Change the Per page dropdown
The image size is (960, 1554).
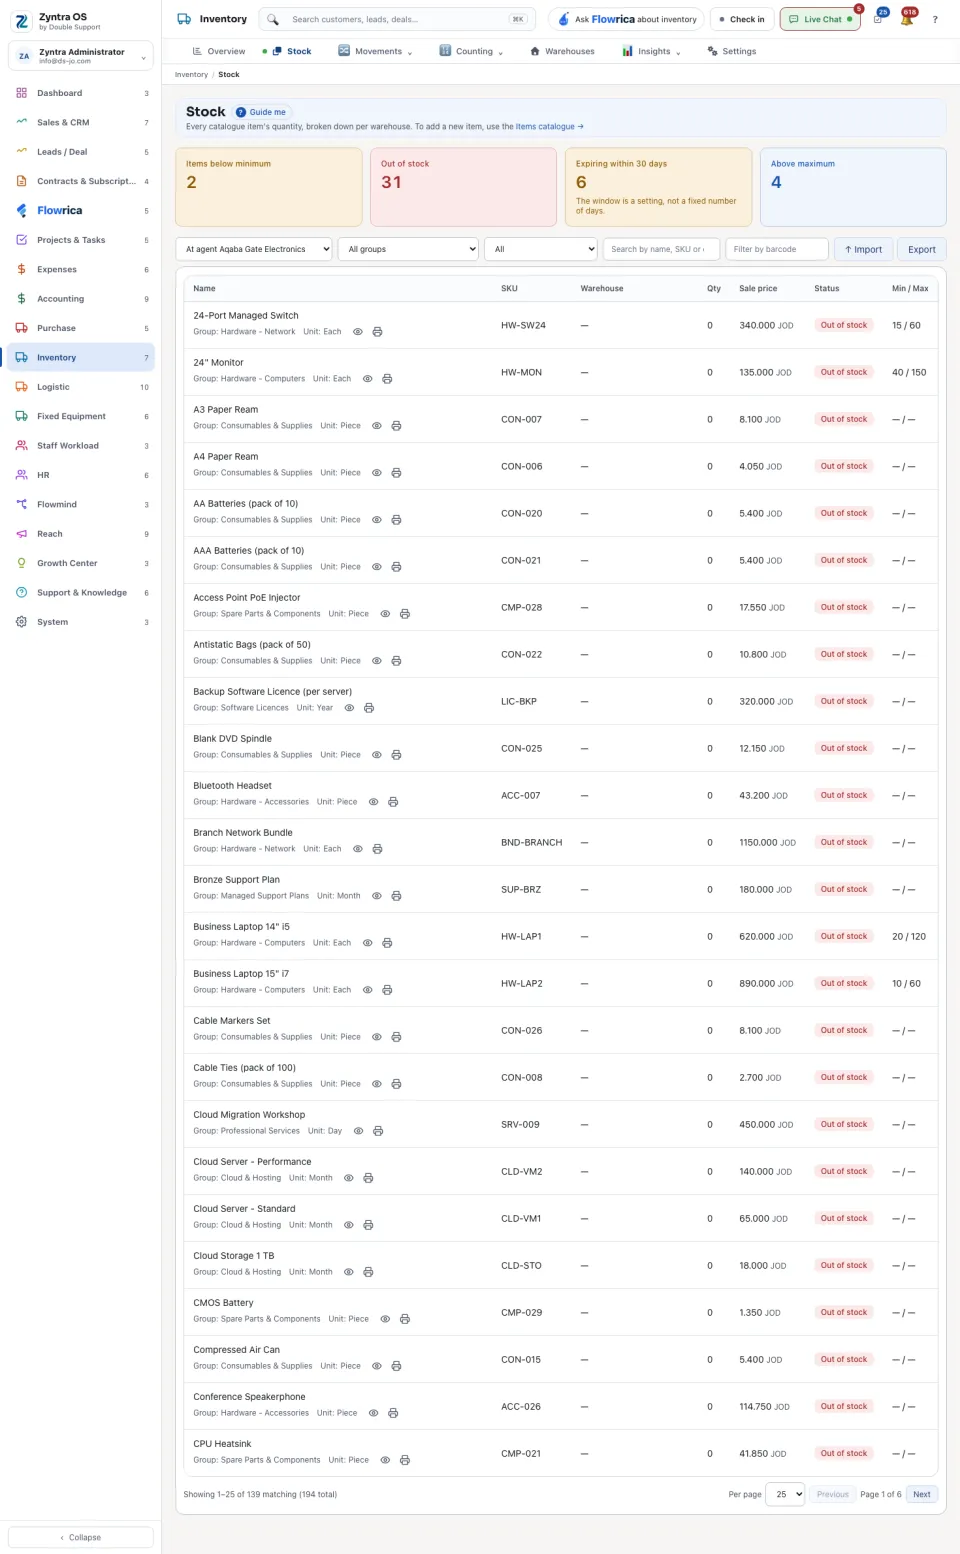pyautogui.click(x=787, y=1494)
